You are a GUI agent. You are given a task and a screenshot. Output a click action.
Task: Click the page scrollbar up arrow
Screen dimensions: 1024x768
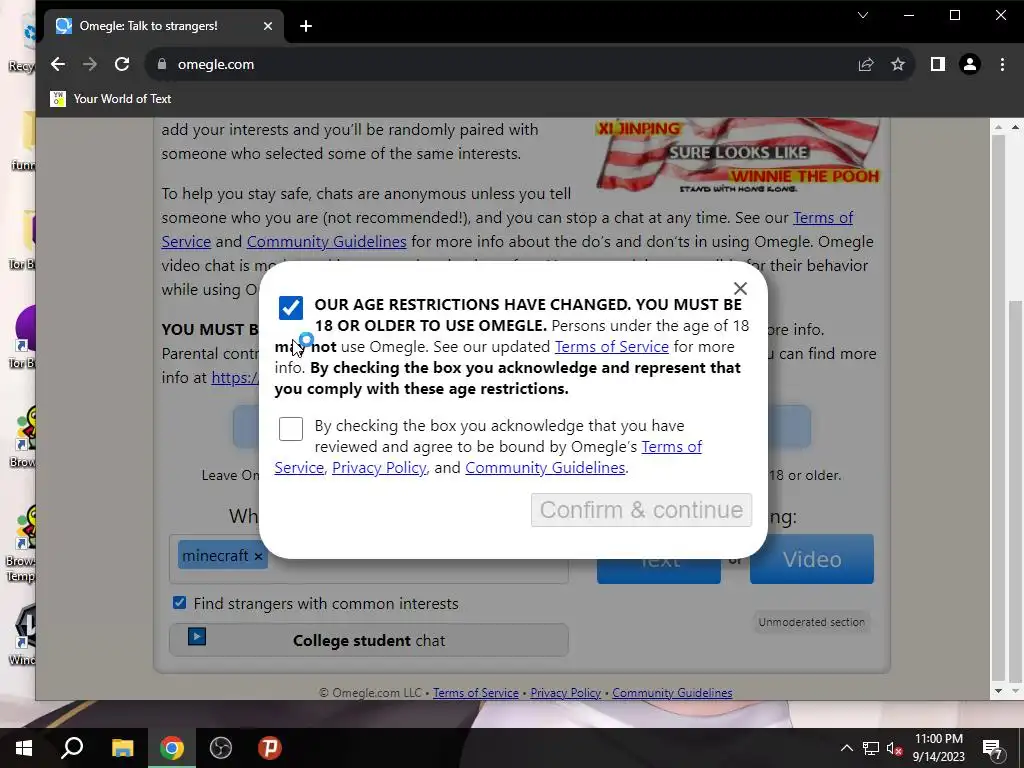click(x=998, y=127)
